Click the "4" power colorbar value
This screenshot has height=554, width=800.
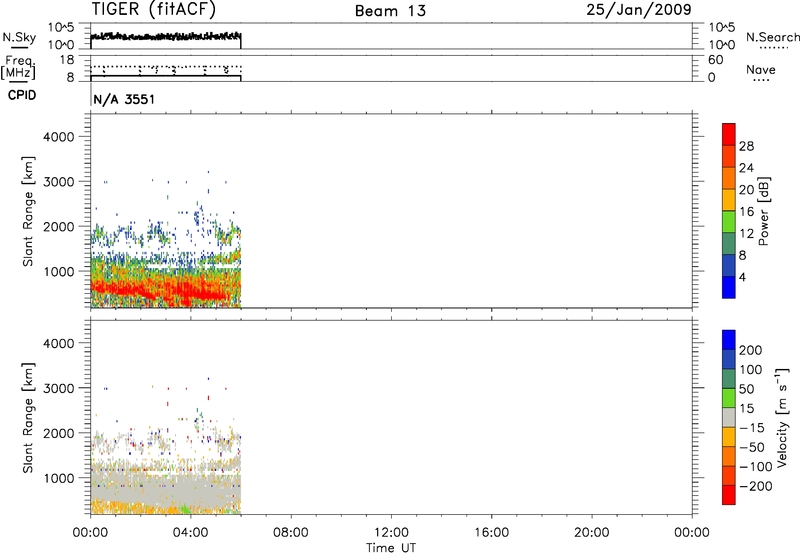click(x=742, y=277)
